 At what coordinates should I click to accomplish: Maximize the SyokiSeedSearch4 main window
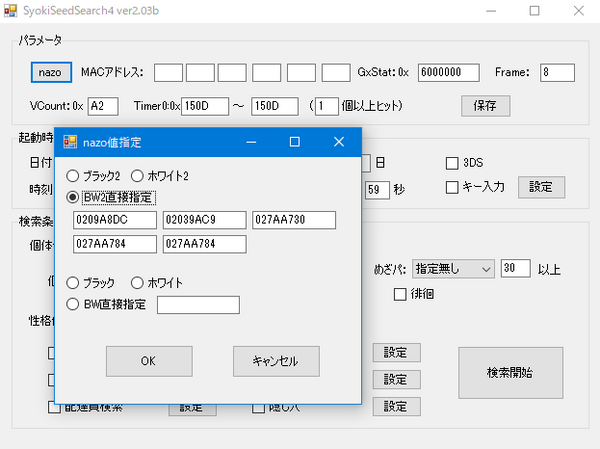click(x=535, y=11)
